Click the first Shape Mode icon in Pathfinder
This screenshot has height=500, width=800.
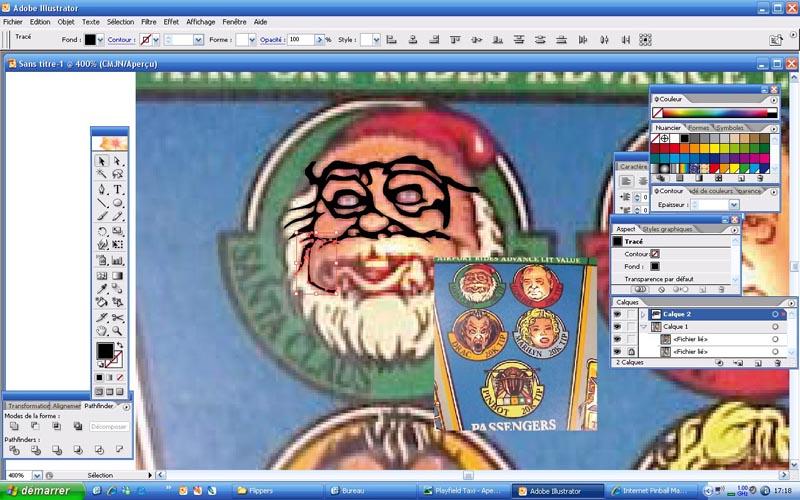[14, 426]
